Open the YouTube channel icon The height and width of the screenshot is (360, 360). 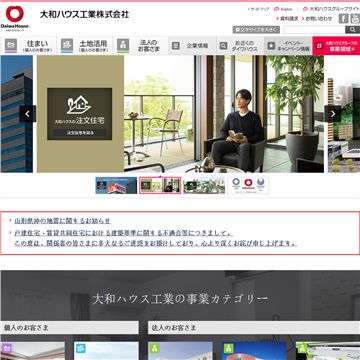coord(355,19)
